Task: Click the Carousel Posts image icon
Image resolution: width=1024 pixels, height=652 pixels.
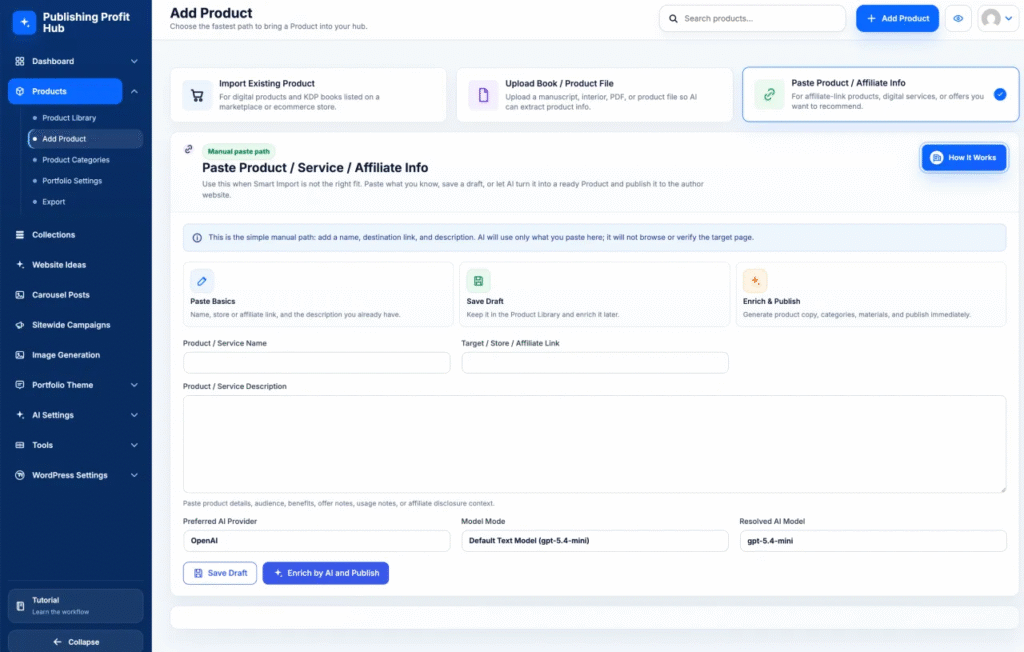Action: [x=20, y=295]
